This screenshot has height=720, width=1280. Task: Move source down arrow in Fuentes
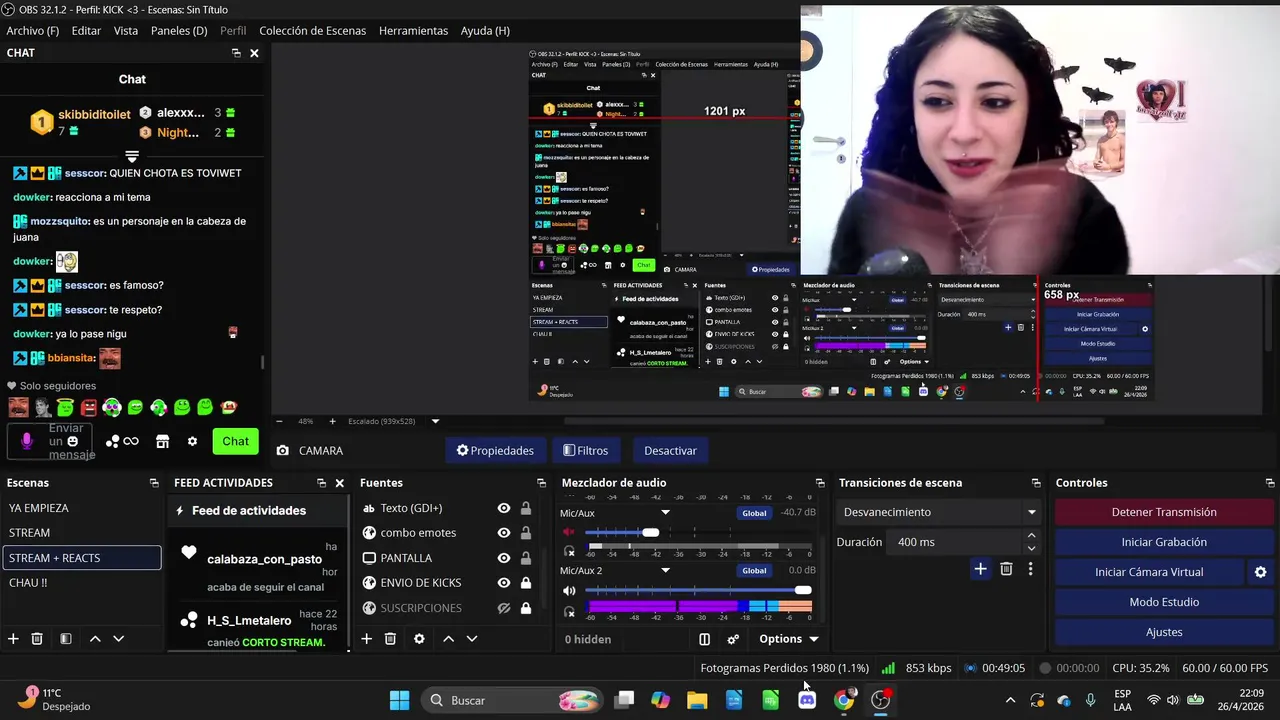(472, 639)
